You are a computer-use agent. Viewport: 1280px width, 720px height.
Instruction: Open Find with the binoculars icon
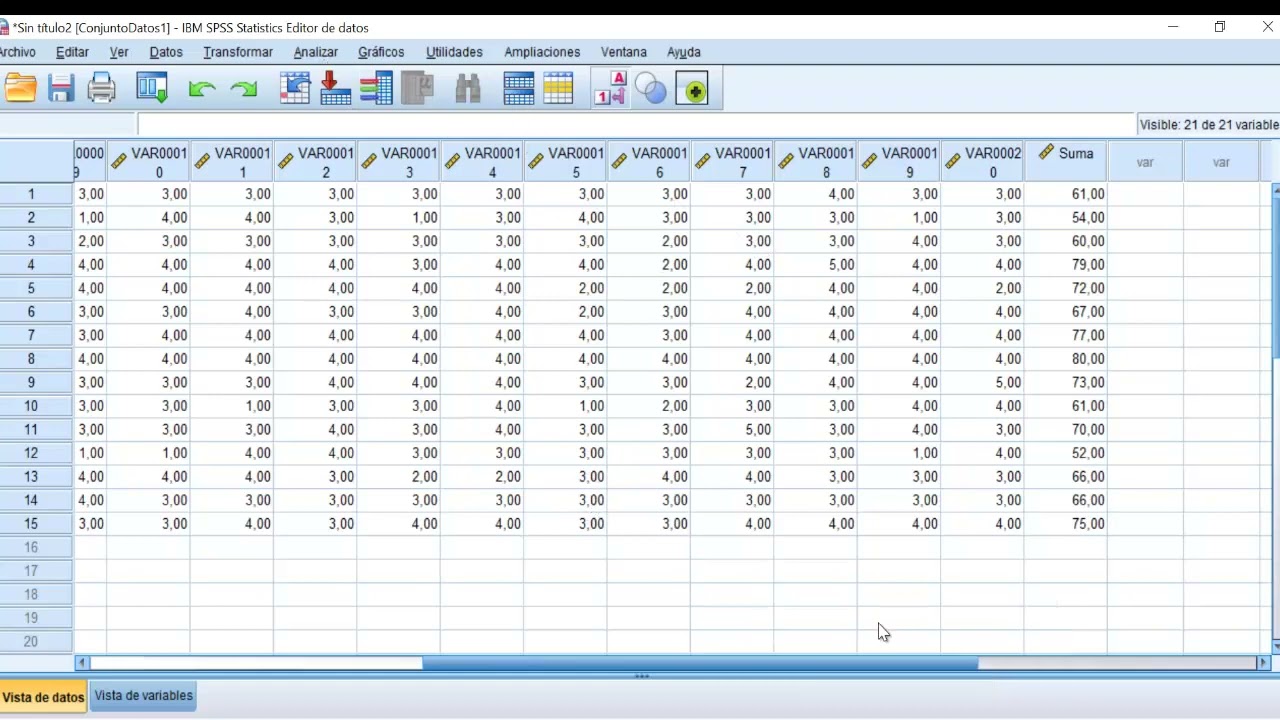468,89
